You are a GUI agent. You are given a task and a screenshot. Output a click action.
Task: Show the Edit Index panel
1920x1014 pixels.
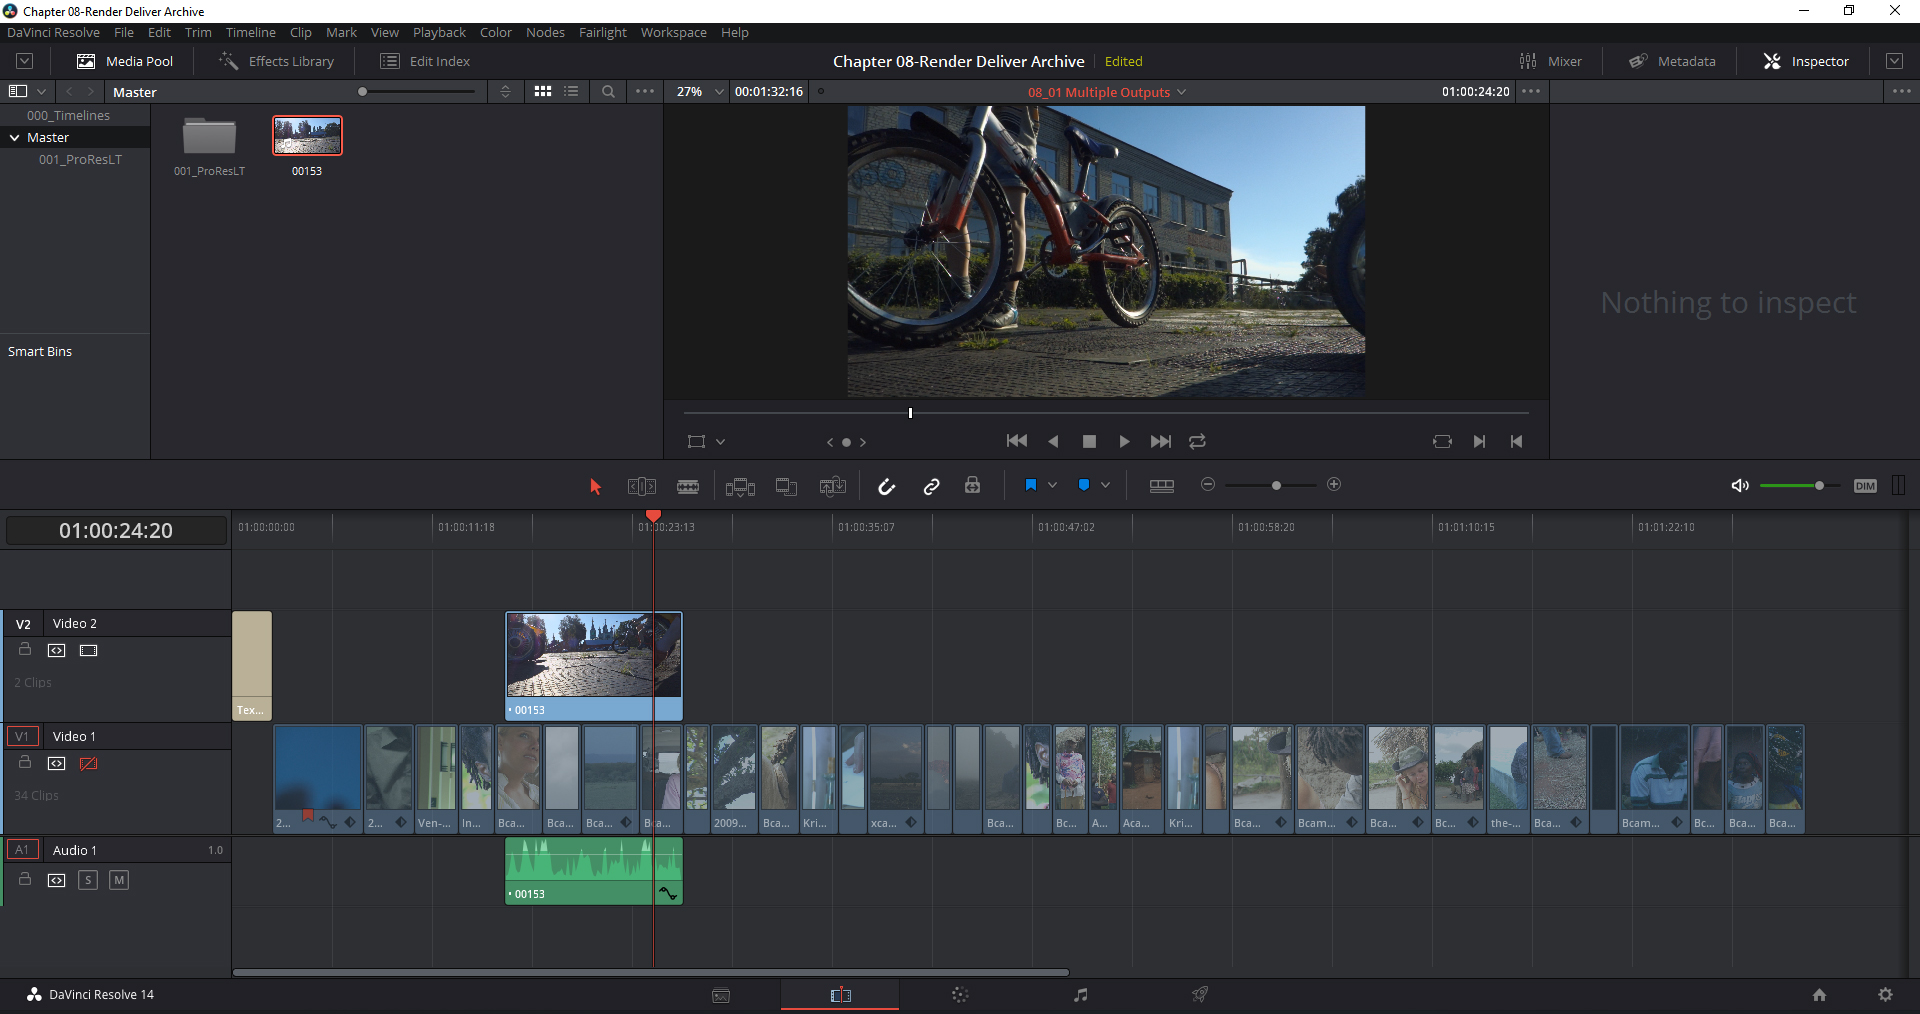point(425,61)
